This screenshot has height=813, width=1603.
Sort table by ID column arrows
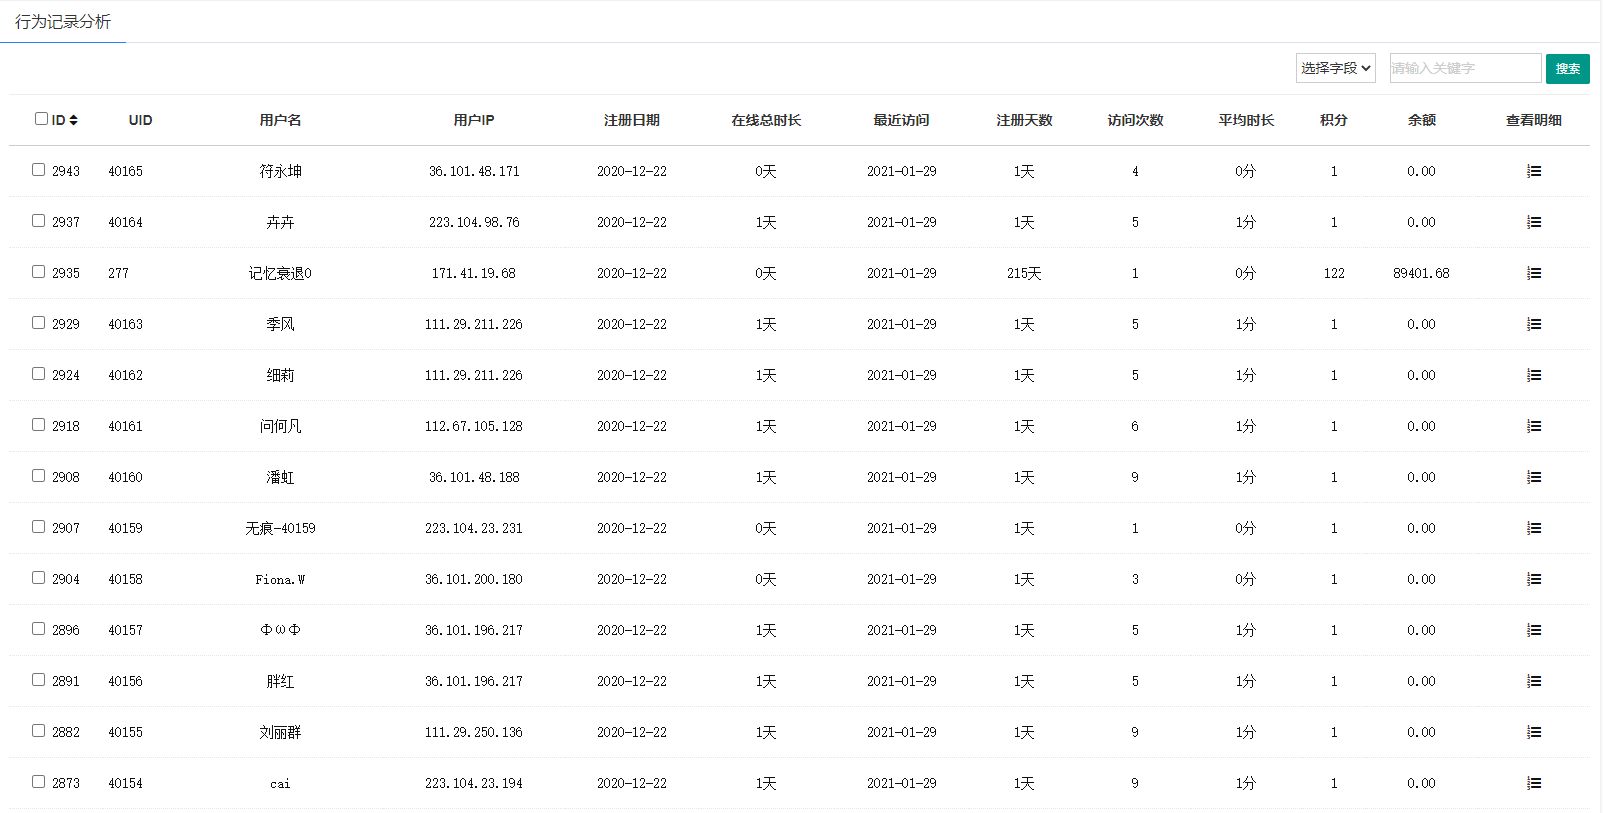click(x=73, y=120)
